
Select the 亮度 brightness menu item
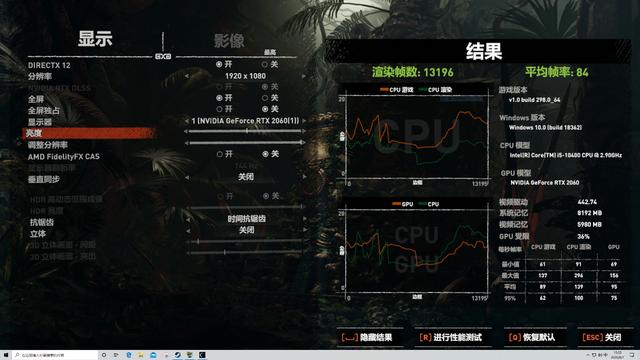[88, 133]
